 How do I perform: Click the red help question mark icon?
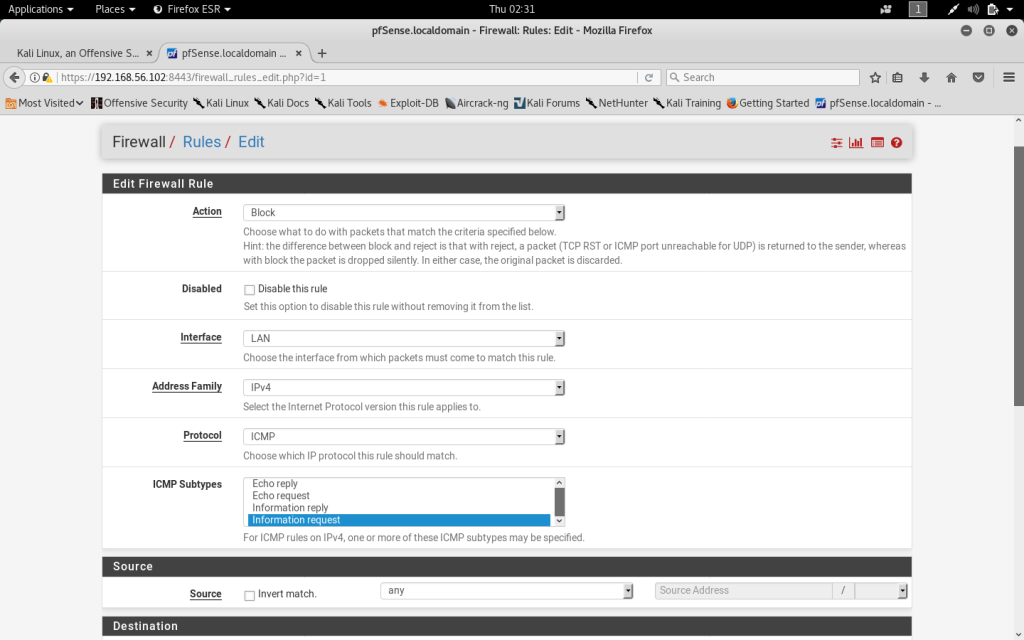point(897,143)
